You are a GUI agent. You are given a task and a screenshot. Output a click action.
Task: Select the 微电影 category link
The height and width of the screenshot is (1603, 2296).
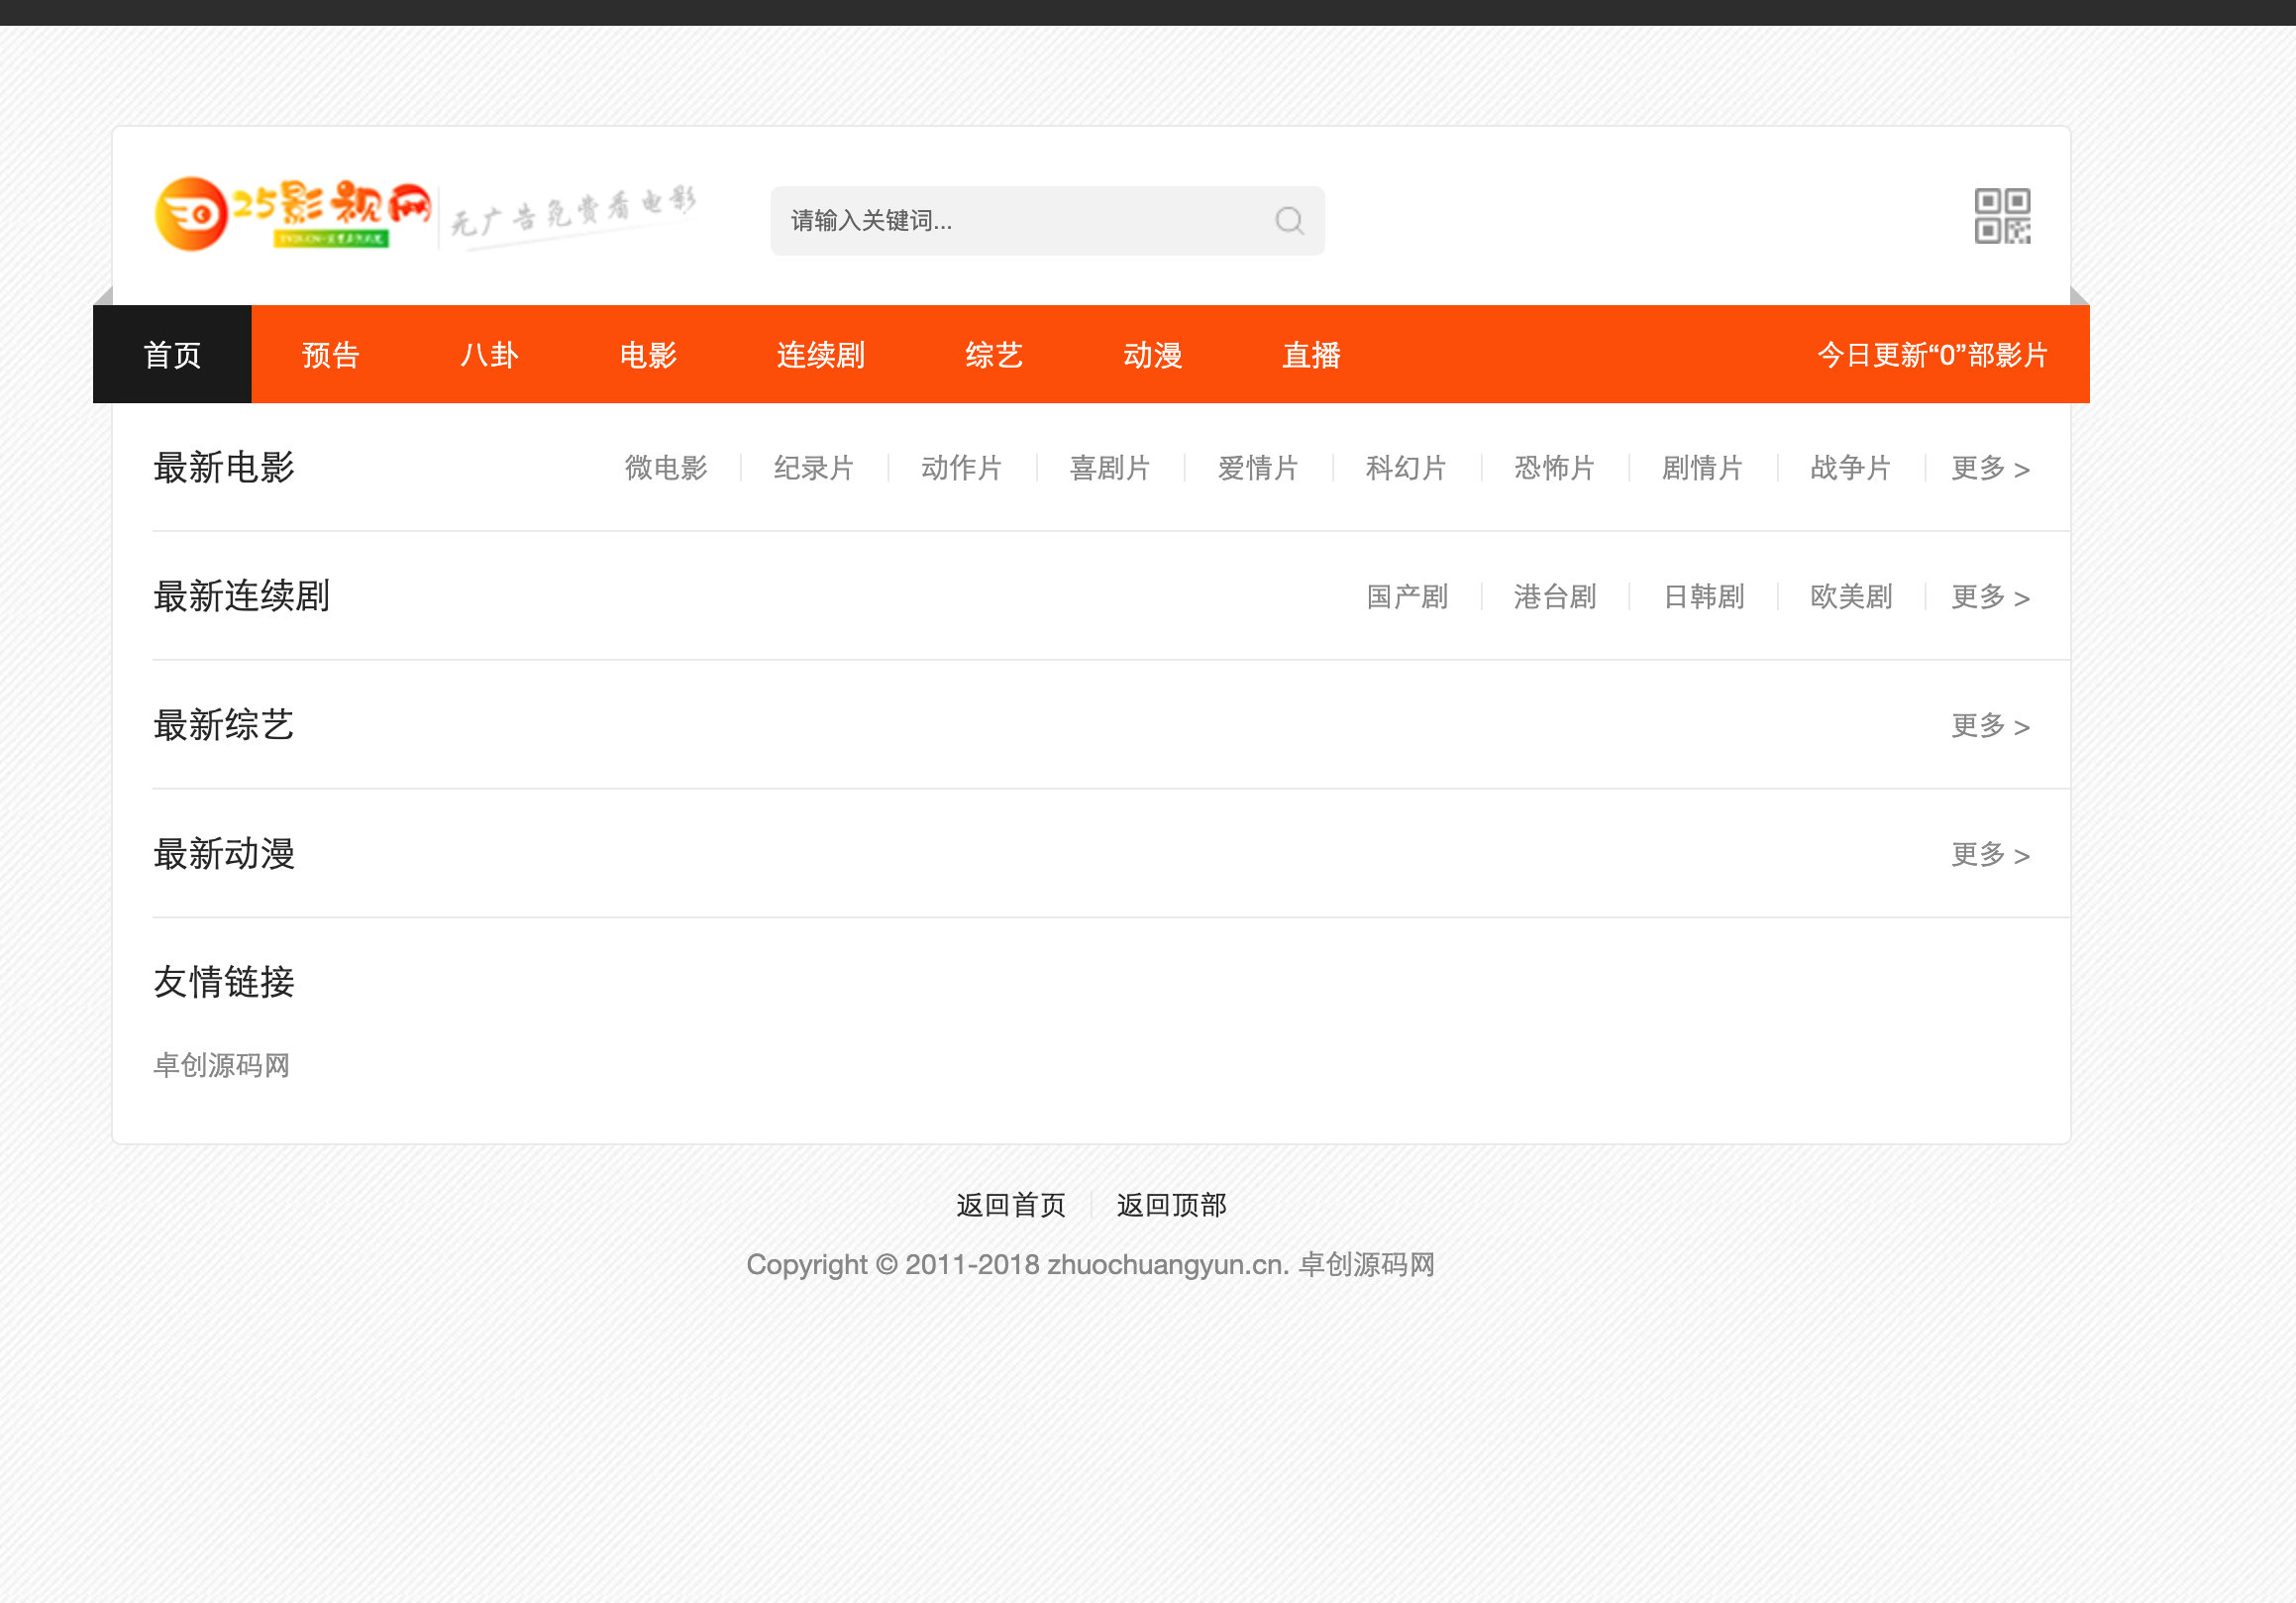(x=666, y=468)
